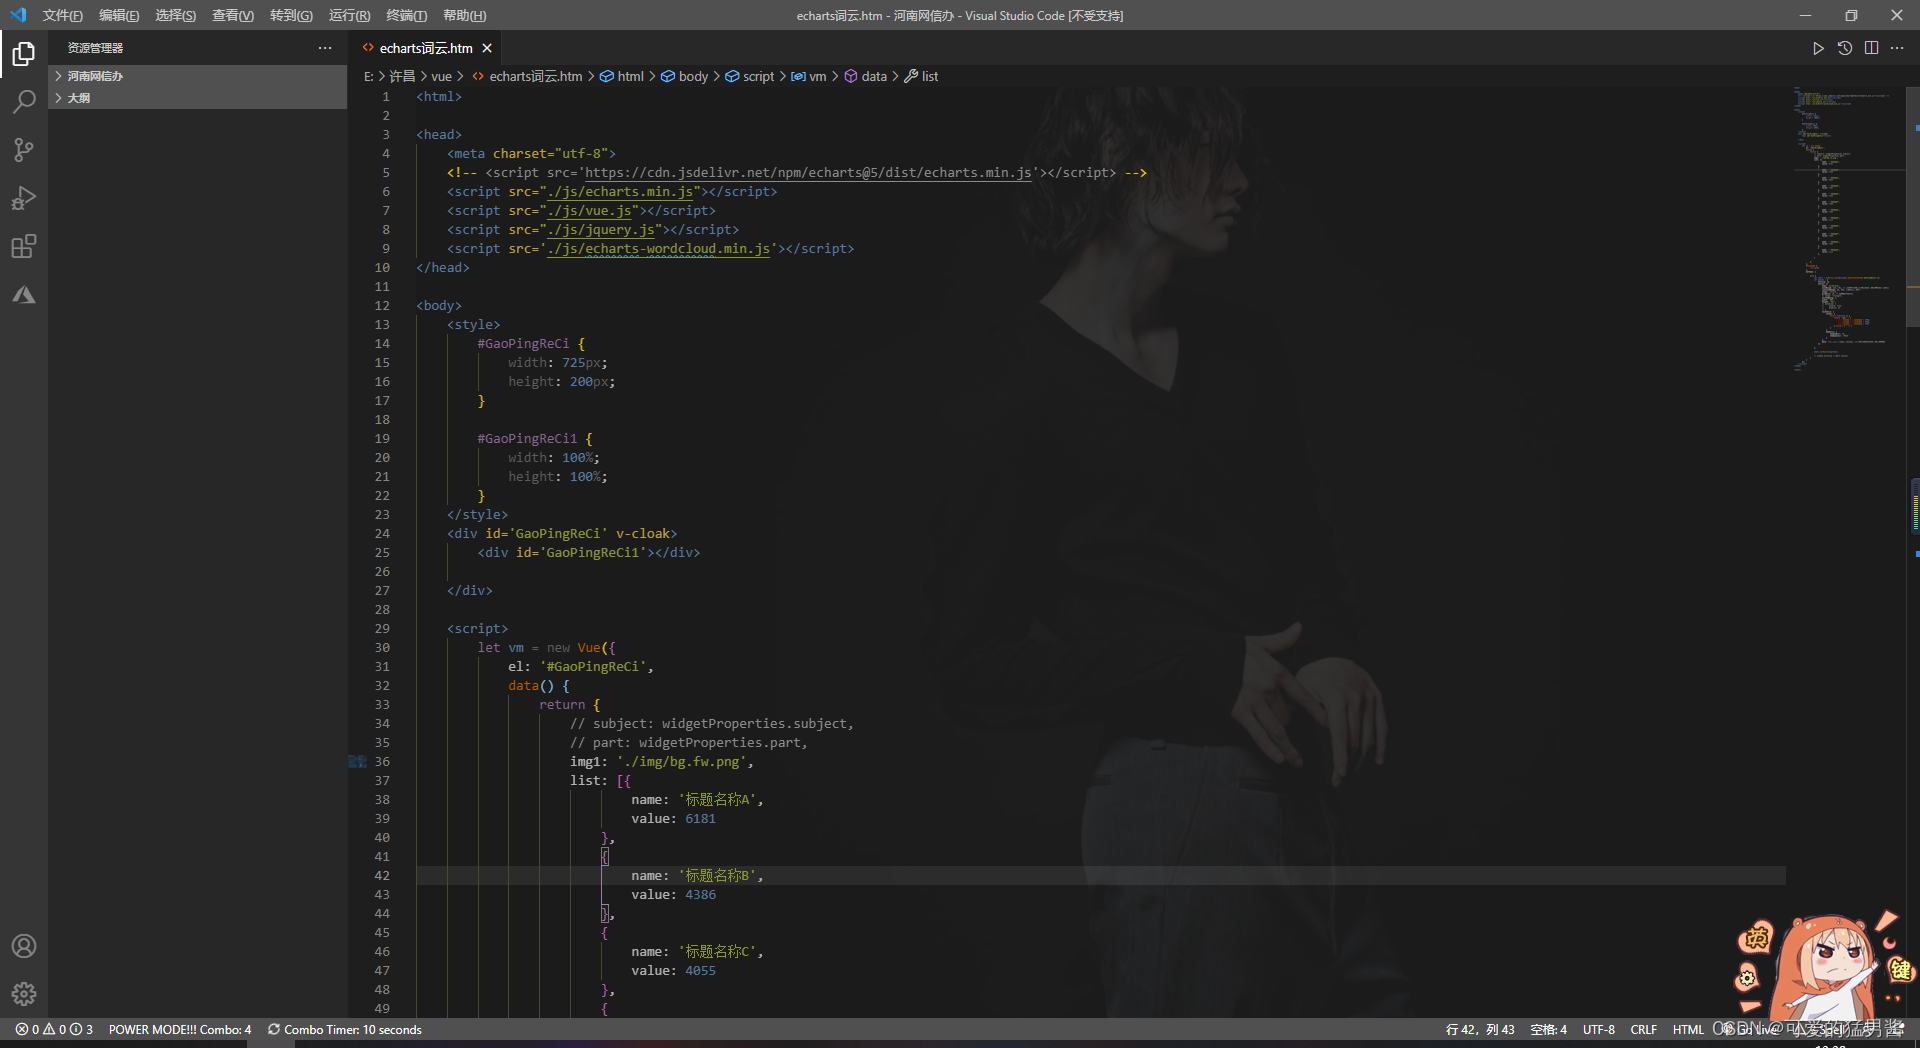Change file encoding UTF-8

[1599, 1029]
